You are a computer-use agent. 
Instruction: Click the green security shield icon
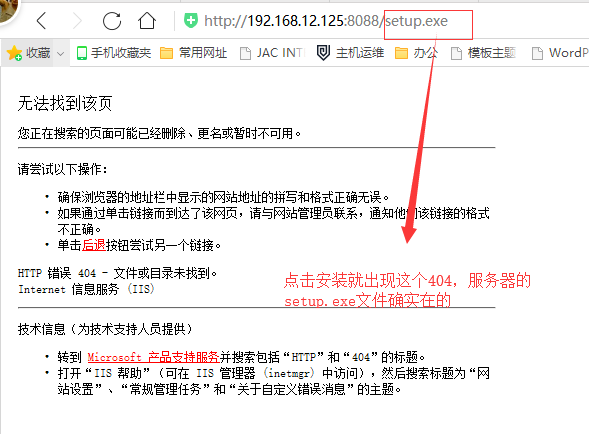[x=191, y=20]
